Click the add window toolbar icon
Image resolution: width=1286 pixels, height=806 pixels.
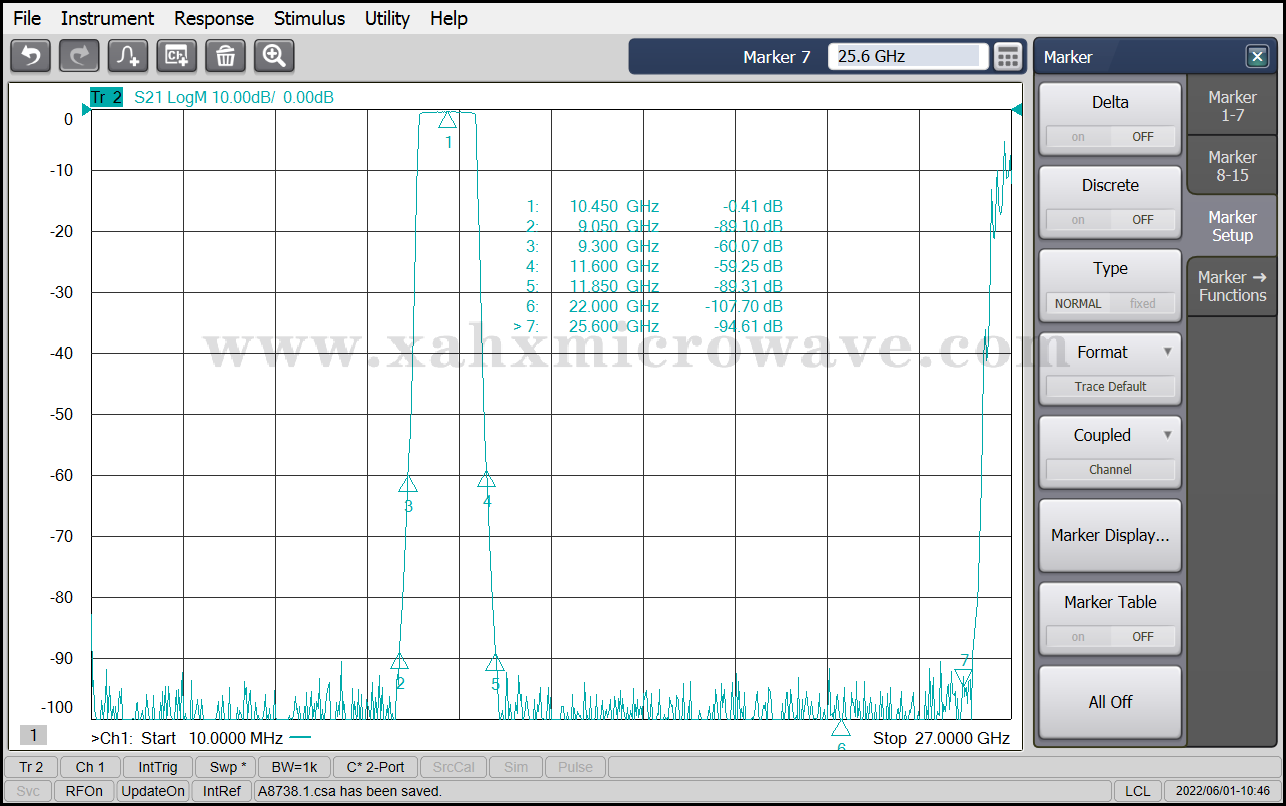pos(177,56)
